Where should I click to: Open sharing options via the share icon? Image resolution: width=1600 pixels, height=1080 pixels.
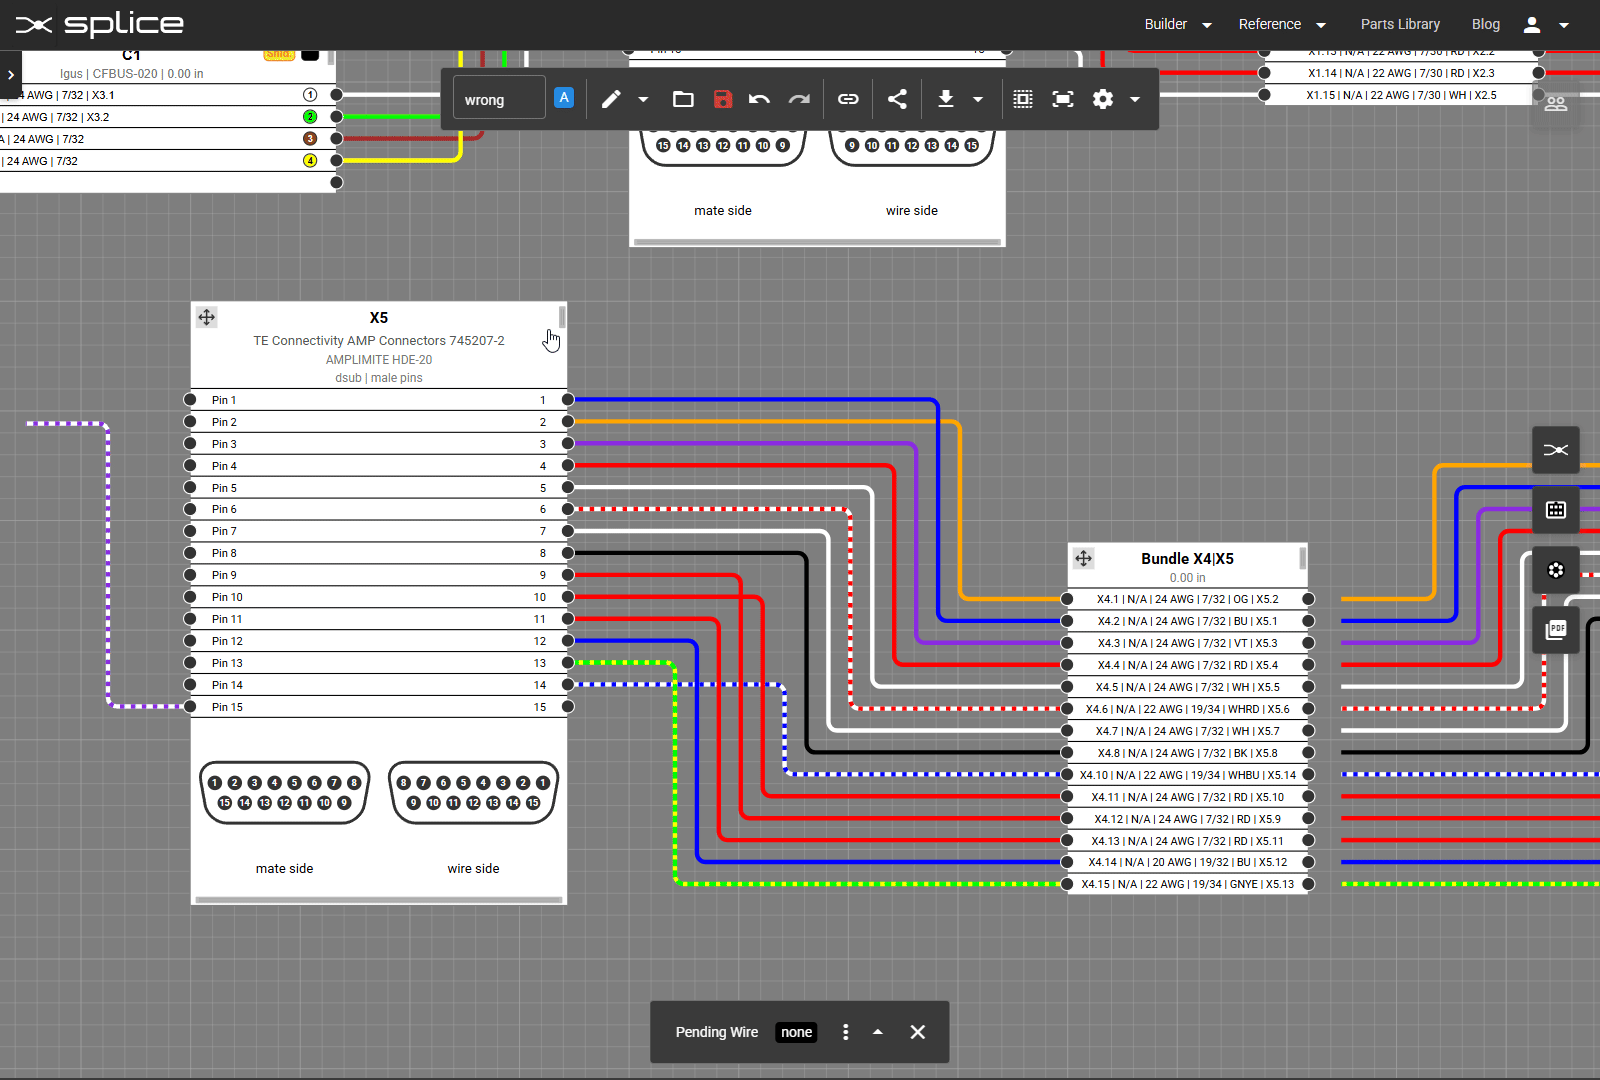(897, 98)
